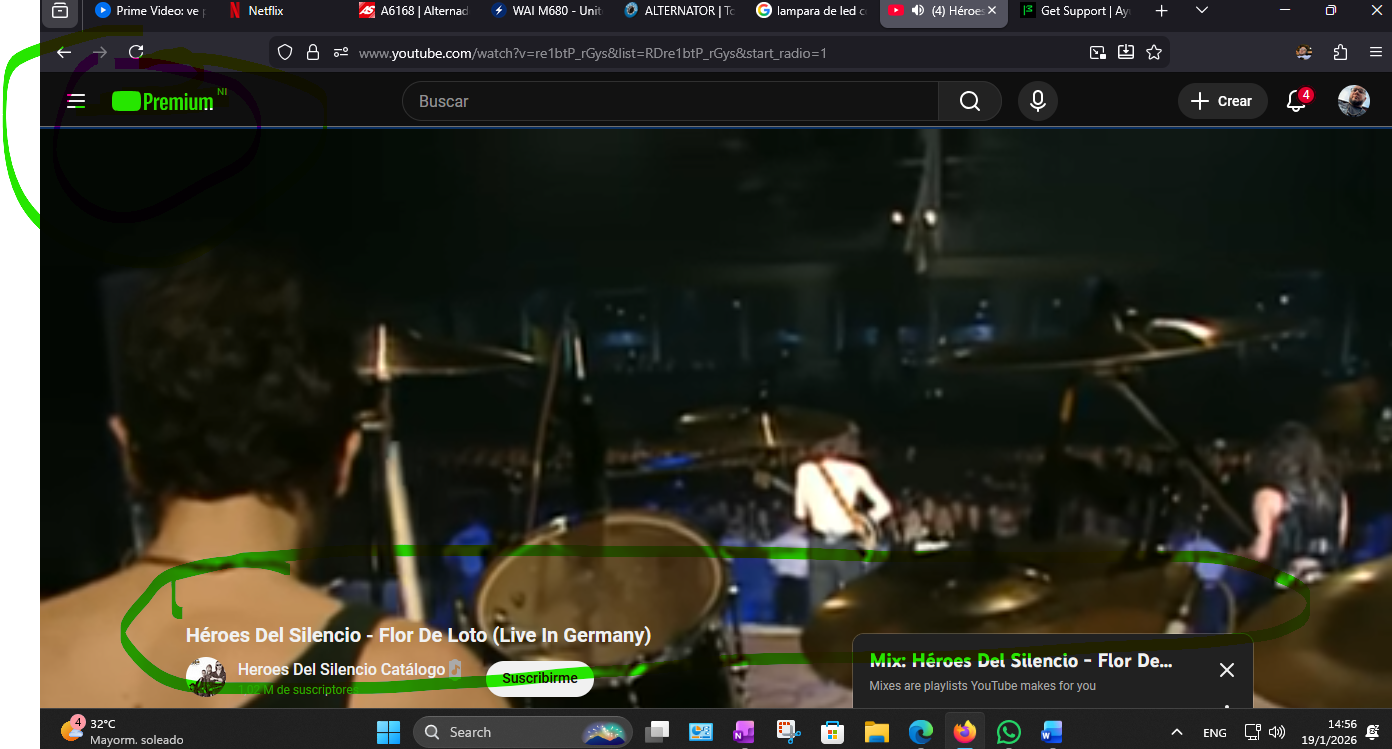Screen dimensions: 1392x749
Task: Click the YouTube search magnifier button
Action: [x=970, y=101]
